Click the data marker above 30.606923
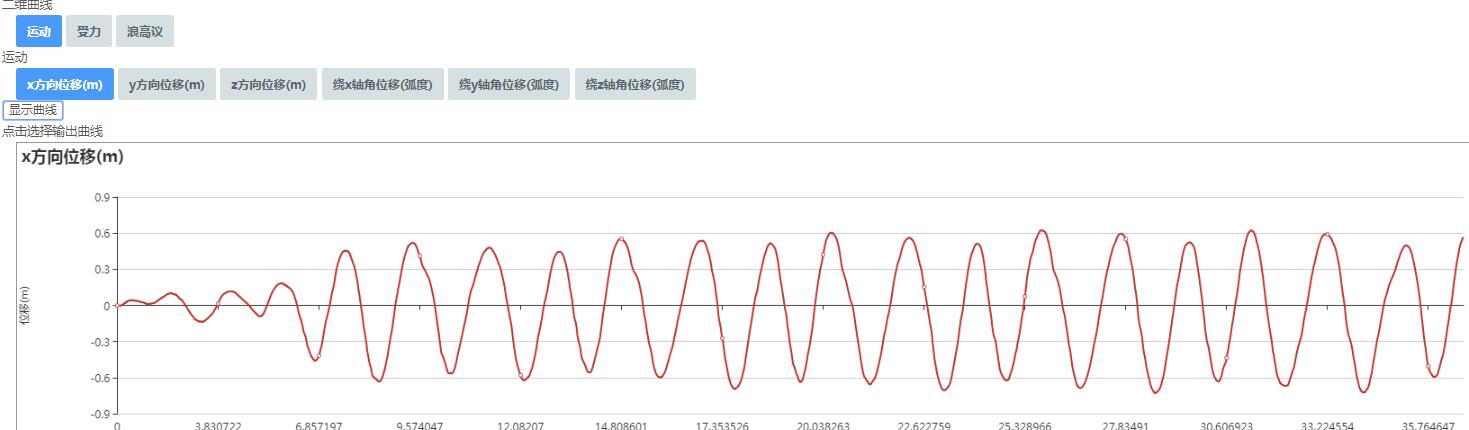The image size is (1469, 430). point(1226,359)
